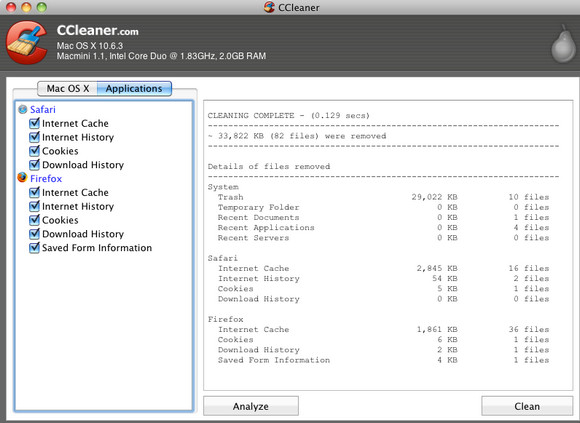Click the Clean button
Viewport: 580px width, 423px height.
[527, 406]
